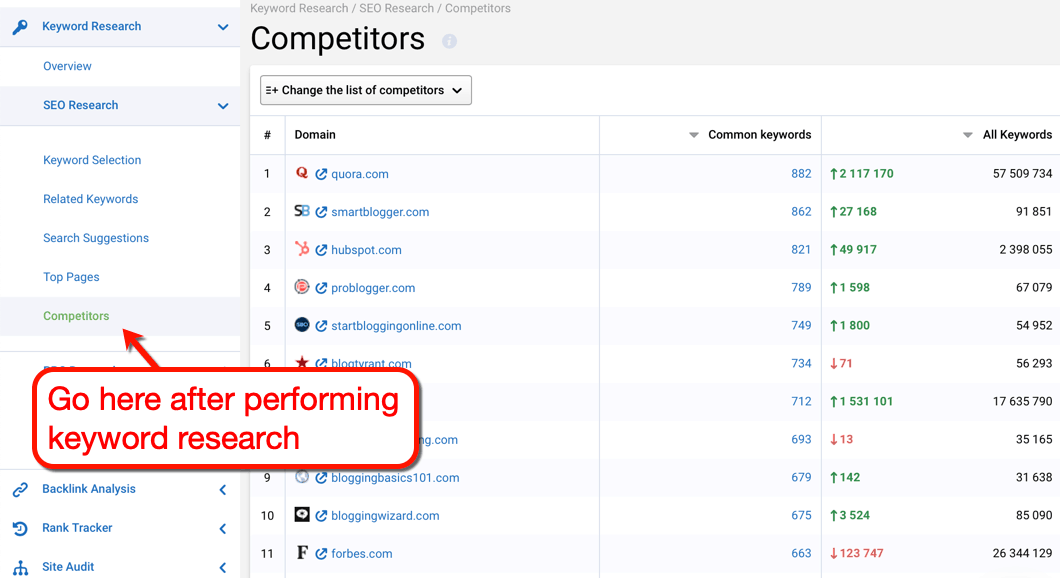Click the info icon beside Competitors heading
1060x578 pixels.
[x=447, y=41]
